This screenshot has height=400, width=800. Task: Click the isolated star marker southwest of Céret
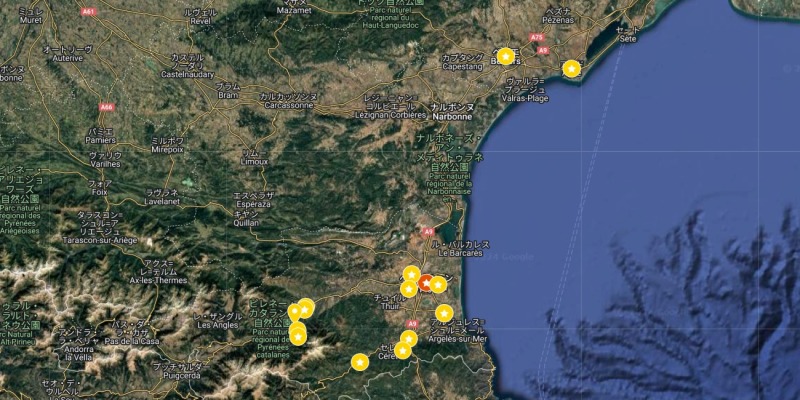[x=359, y=362]
